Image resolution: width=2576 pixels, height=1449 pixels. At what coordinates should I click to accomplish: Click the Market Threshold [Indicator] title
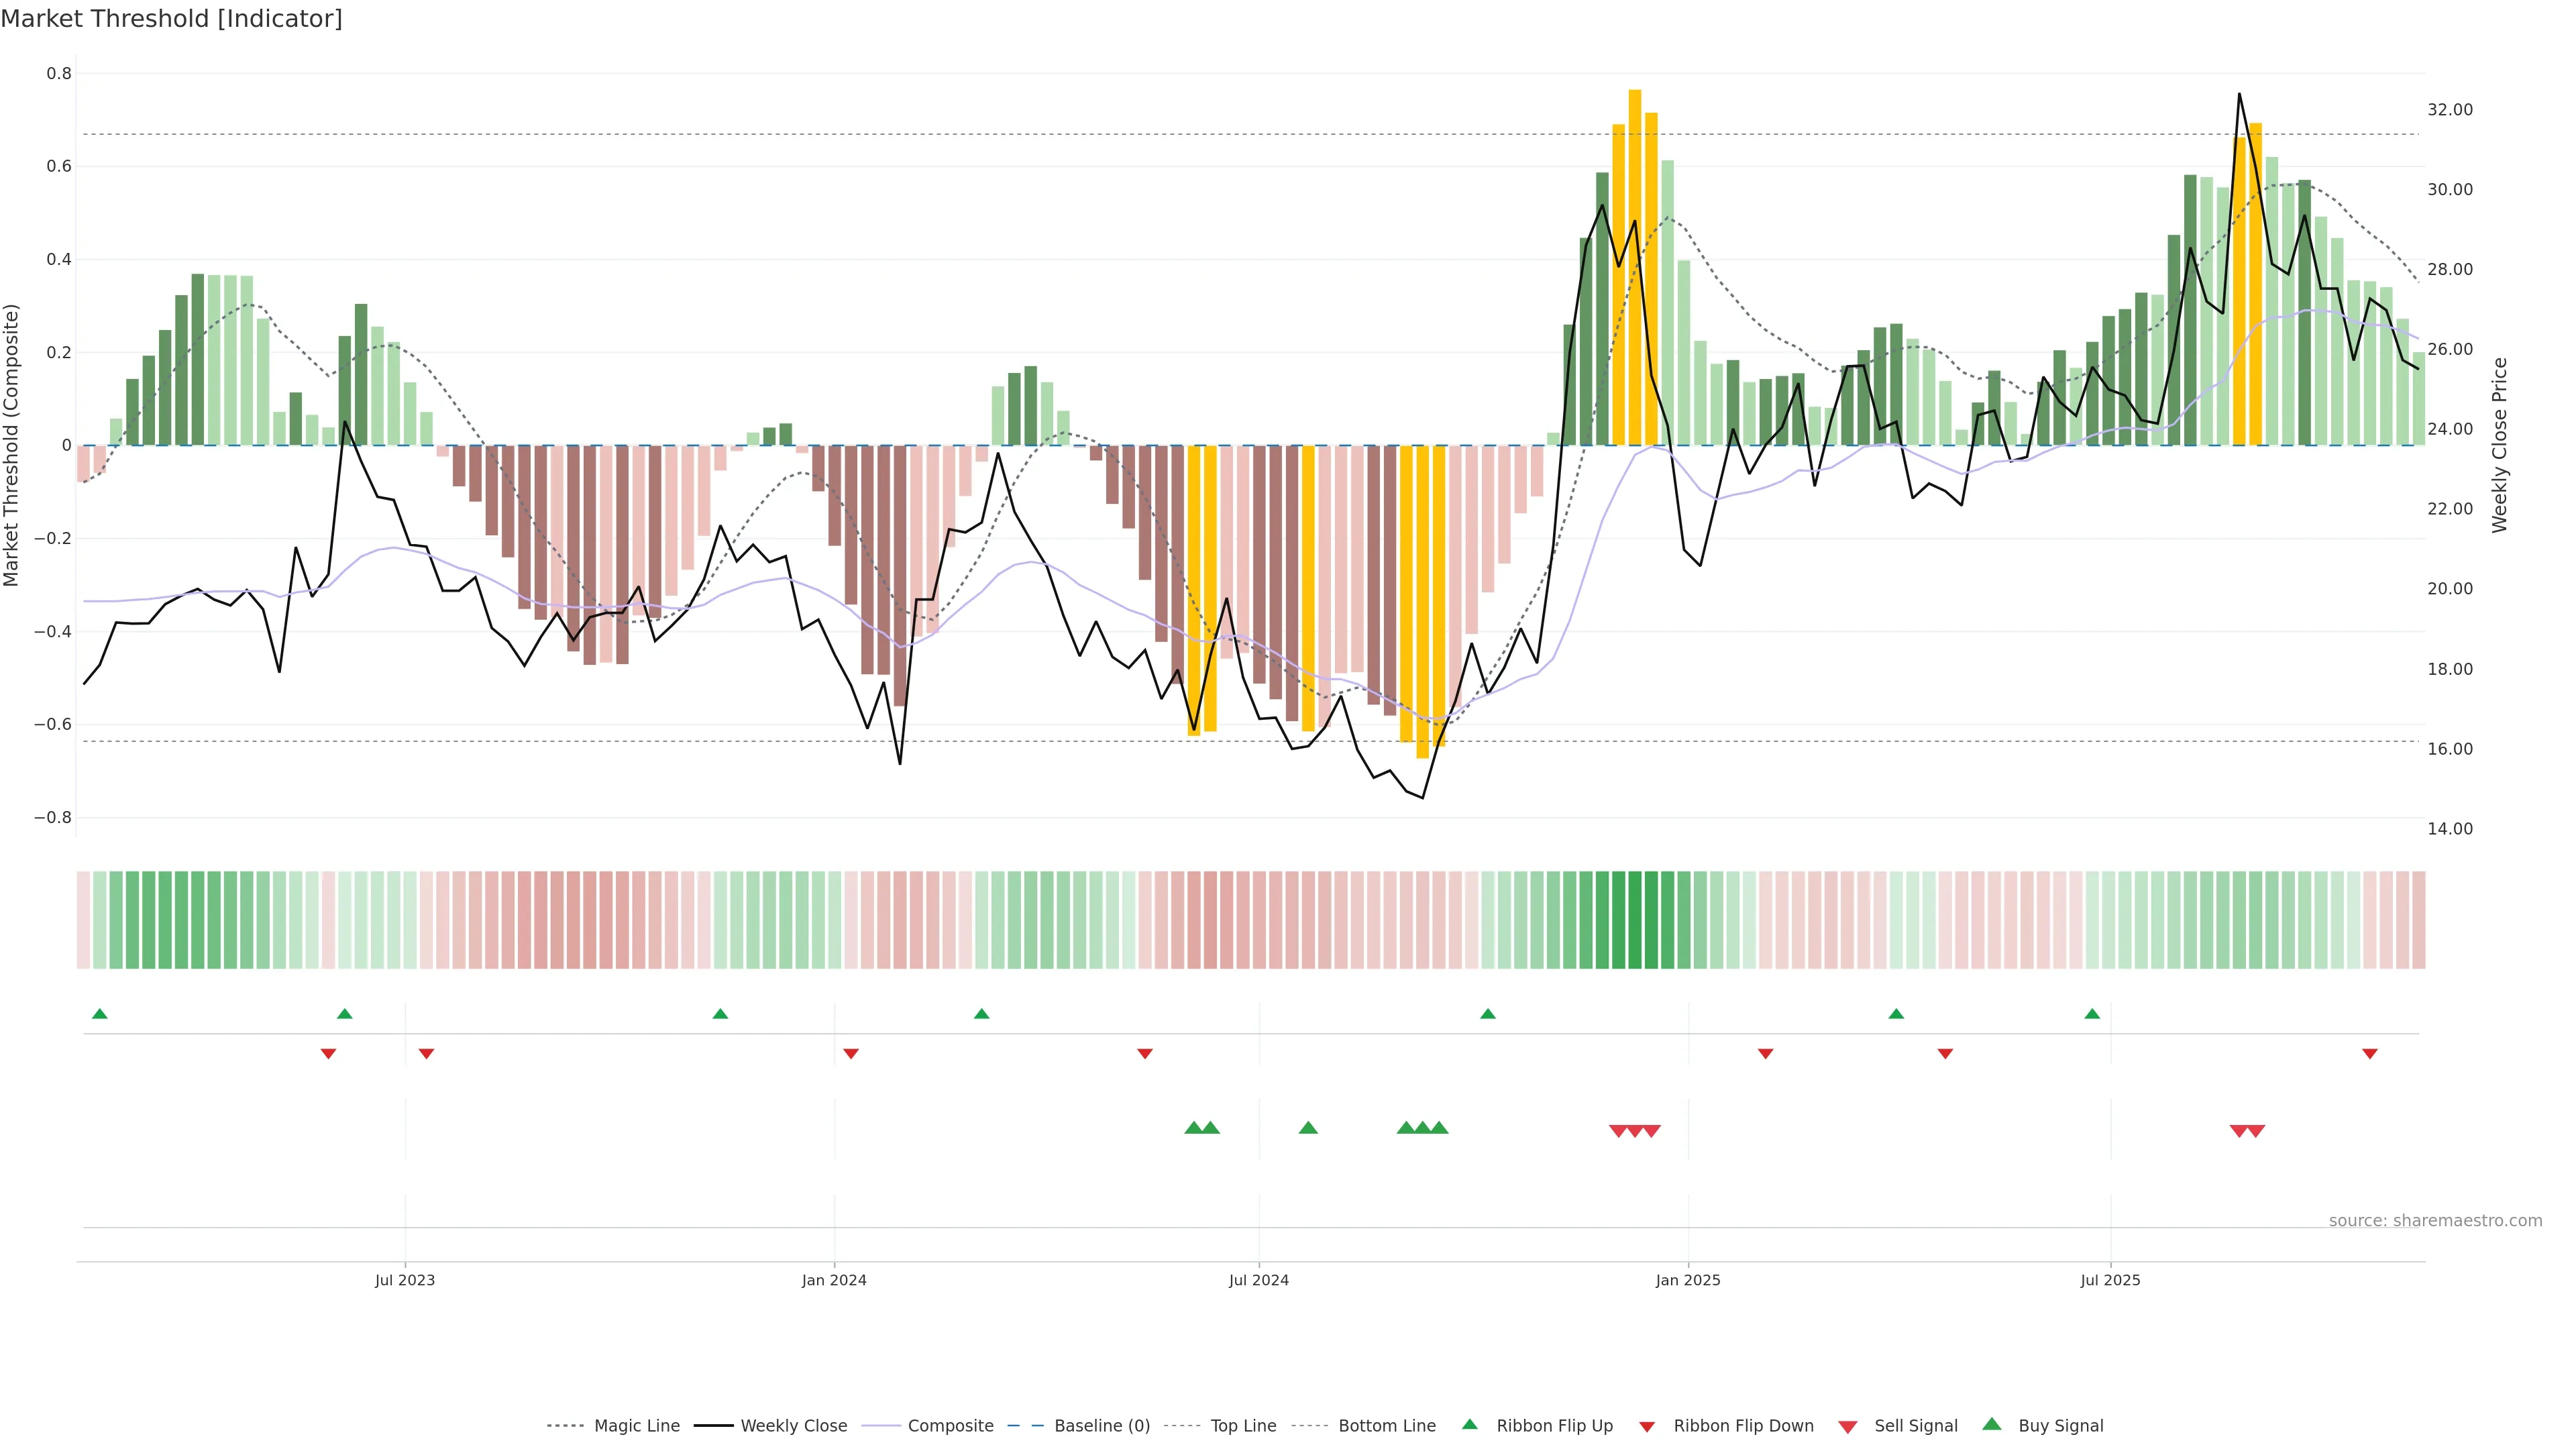171,19
